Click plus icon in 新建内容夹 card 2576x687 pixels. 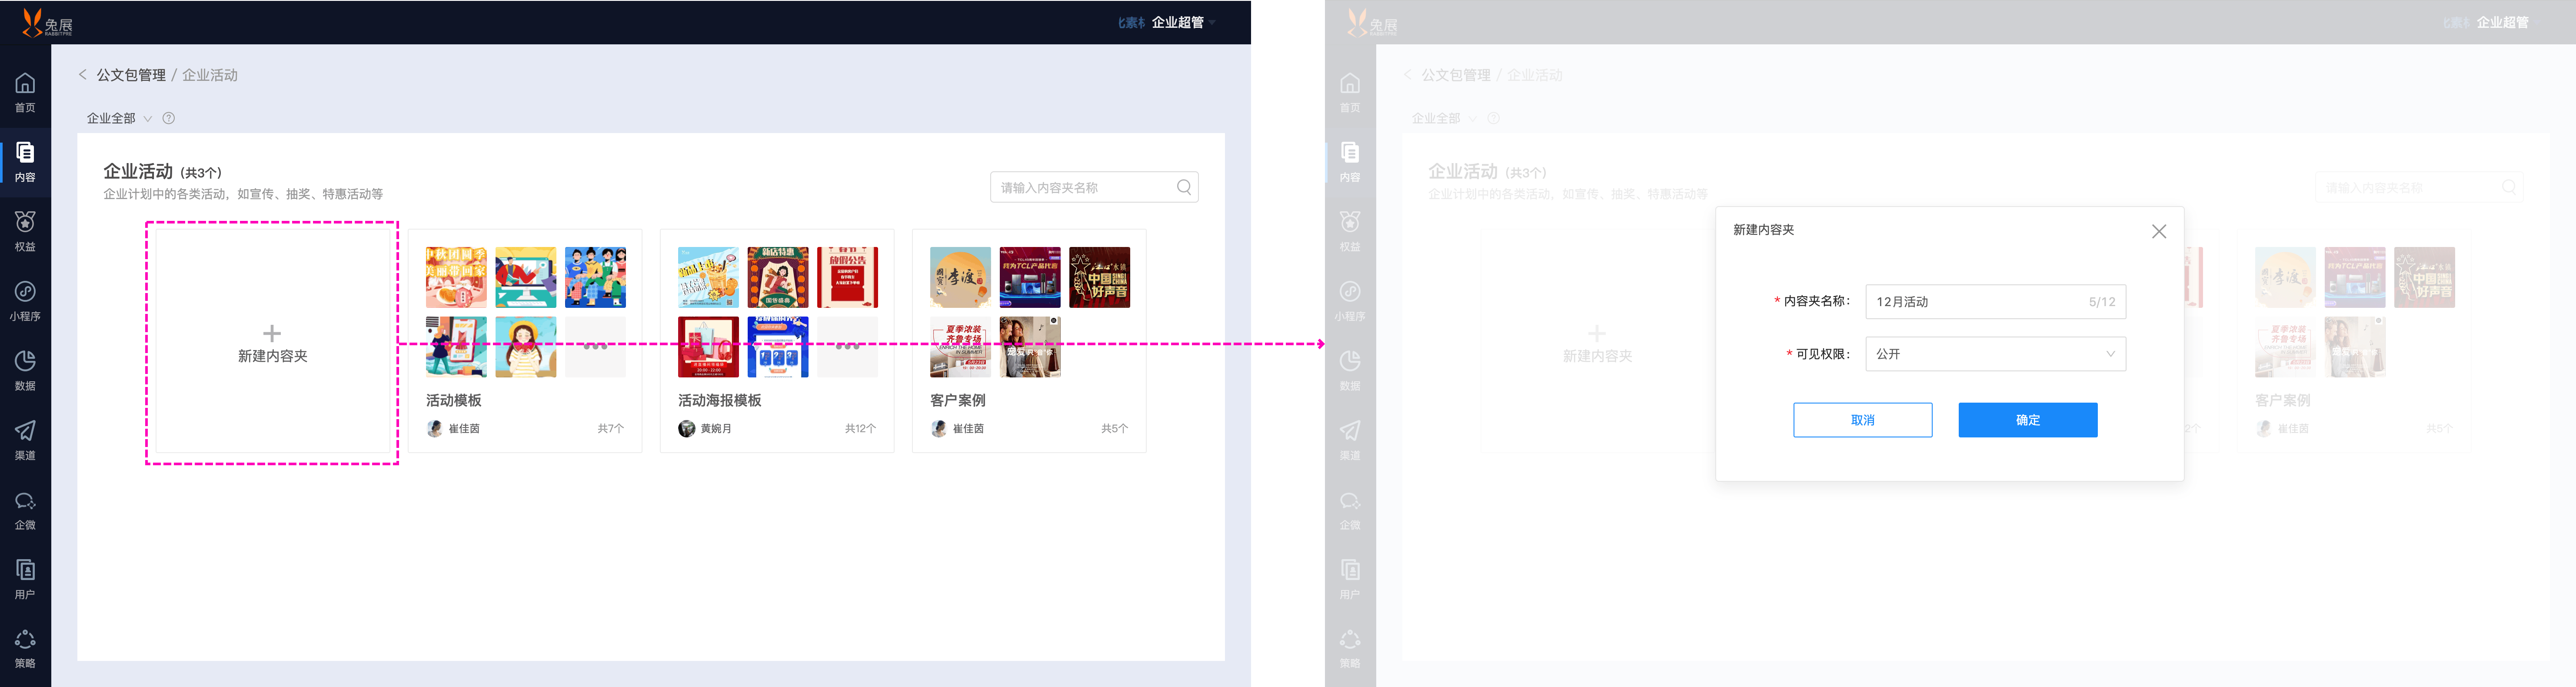[272, 333]
